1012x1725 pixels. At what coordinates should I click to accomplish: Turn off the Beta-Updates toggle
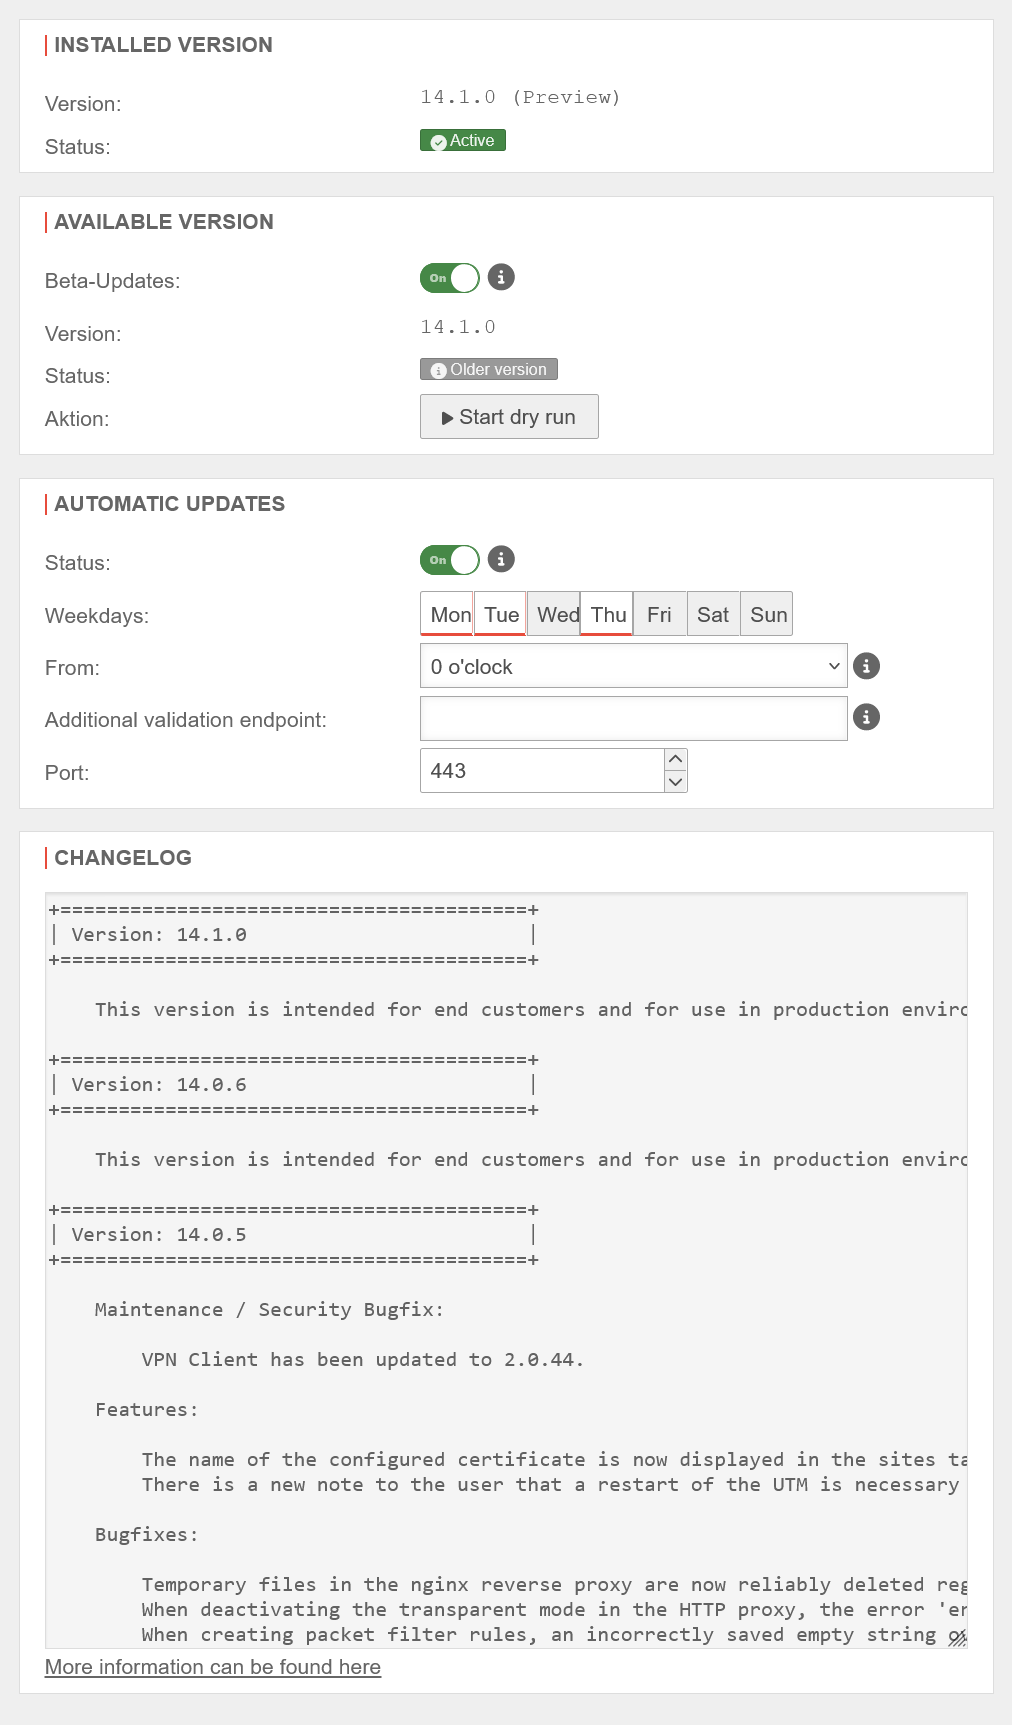click(450, 278)
